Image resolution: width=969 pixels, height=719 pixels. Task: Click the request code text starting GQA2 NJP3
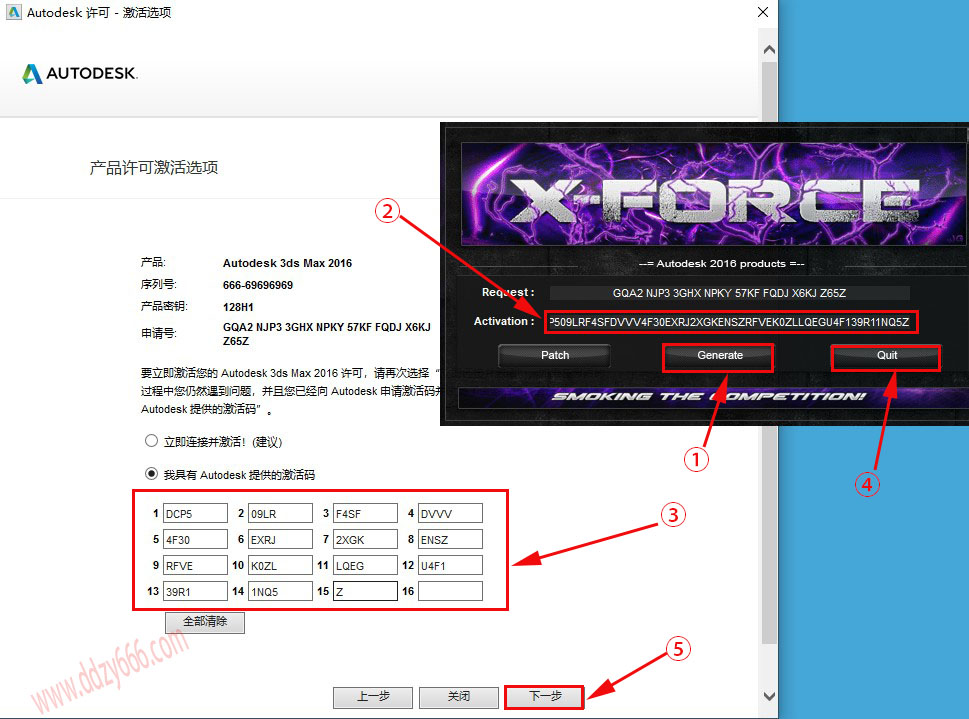326,334
